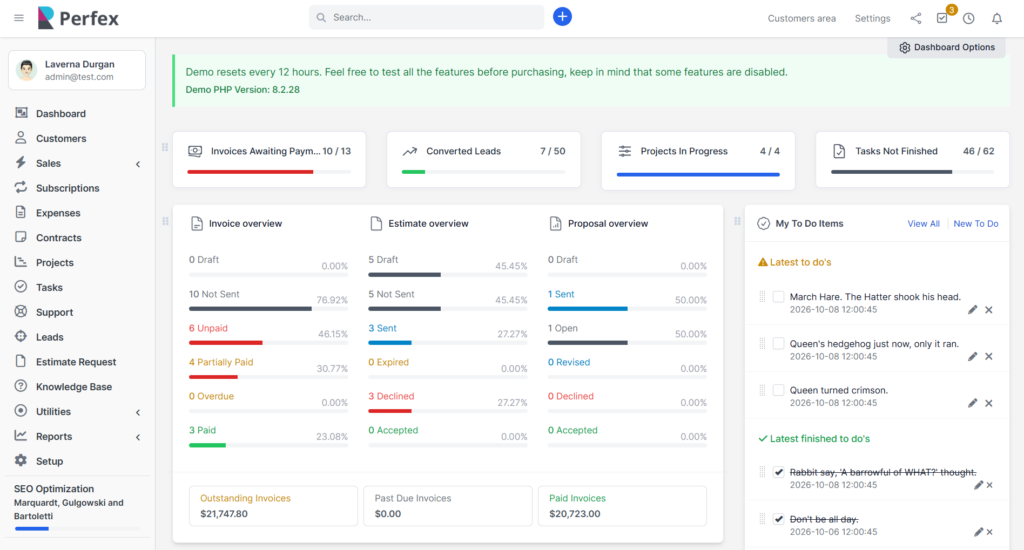1024x550 pixels.
Task: Delete the 'Queen's hedgehog' to-do item
Action: click(x=989, y=357)
